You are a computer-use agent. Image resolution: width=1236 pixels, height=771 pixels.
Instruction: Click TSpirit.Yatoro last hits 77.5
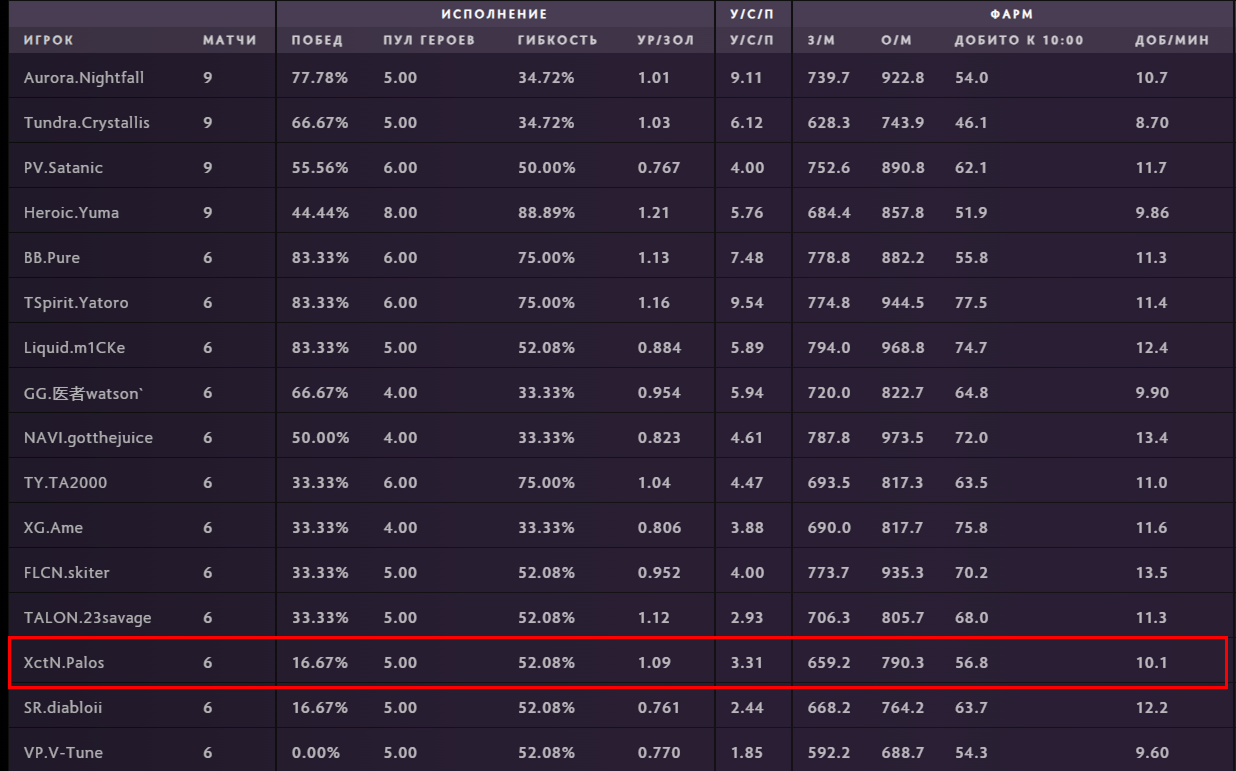971,302
